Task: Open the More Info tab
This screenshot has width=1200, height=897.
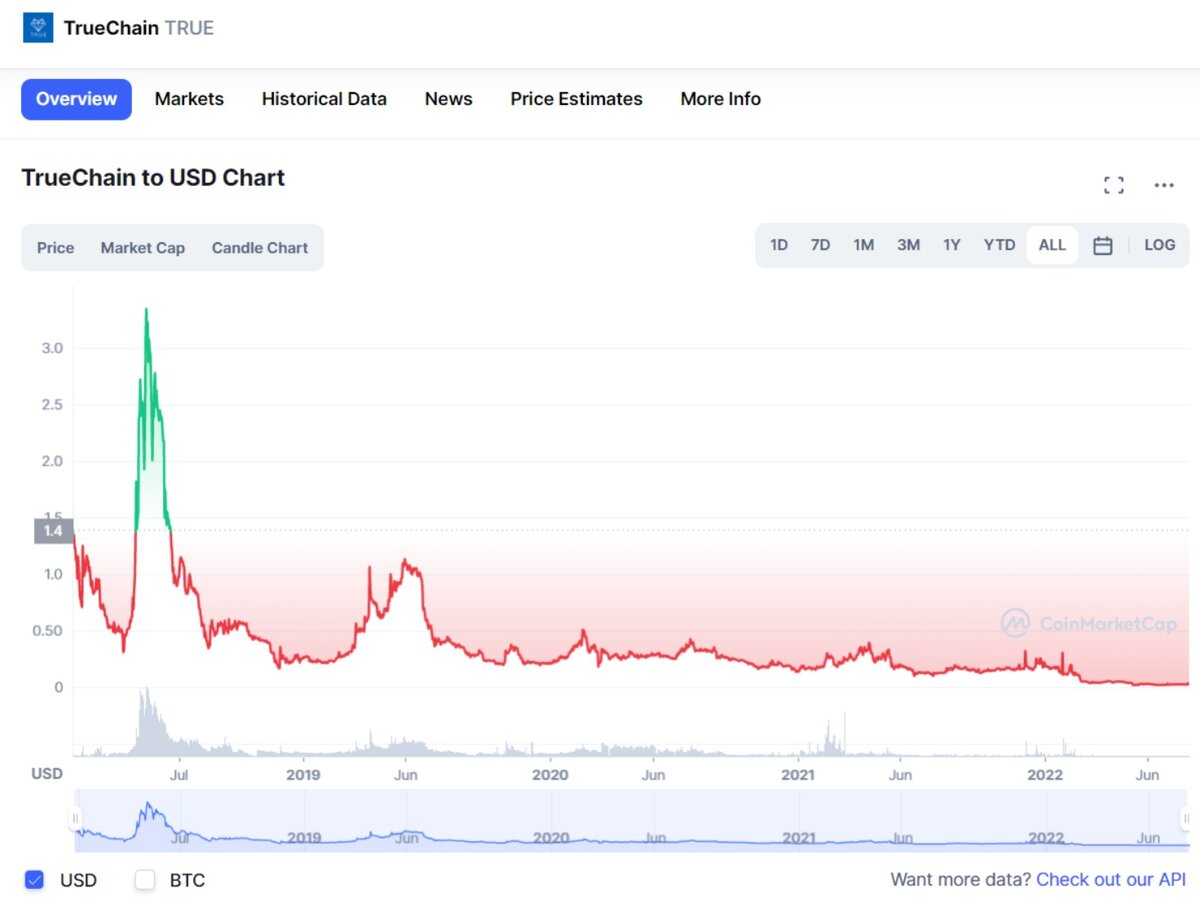Action: 720,99
